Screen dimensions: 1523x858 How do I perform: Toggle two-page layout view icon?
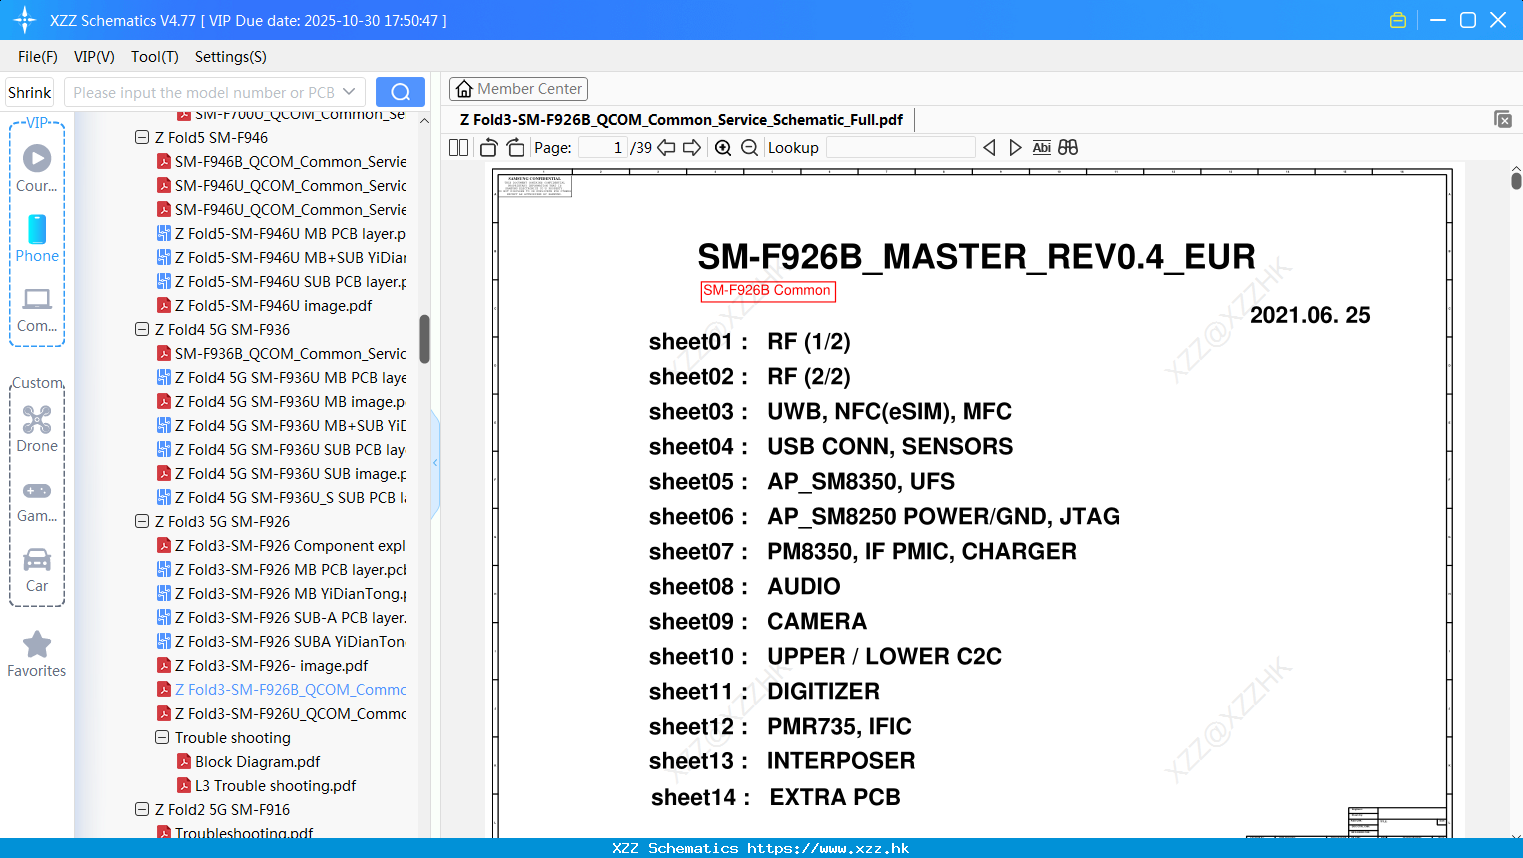(458, 147)
